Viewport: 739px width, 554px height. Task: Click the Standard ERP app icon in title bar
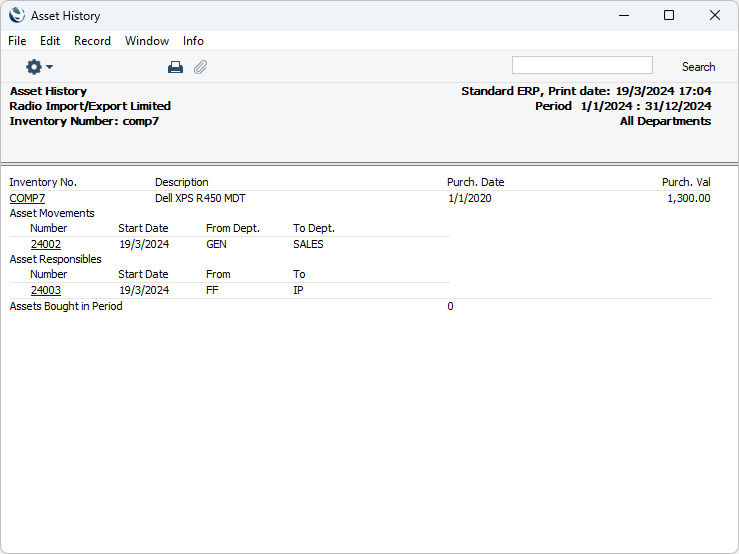pos(16,15)
